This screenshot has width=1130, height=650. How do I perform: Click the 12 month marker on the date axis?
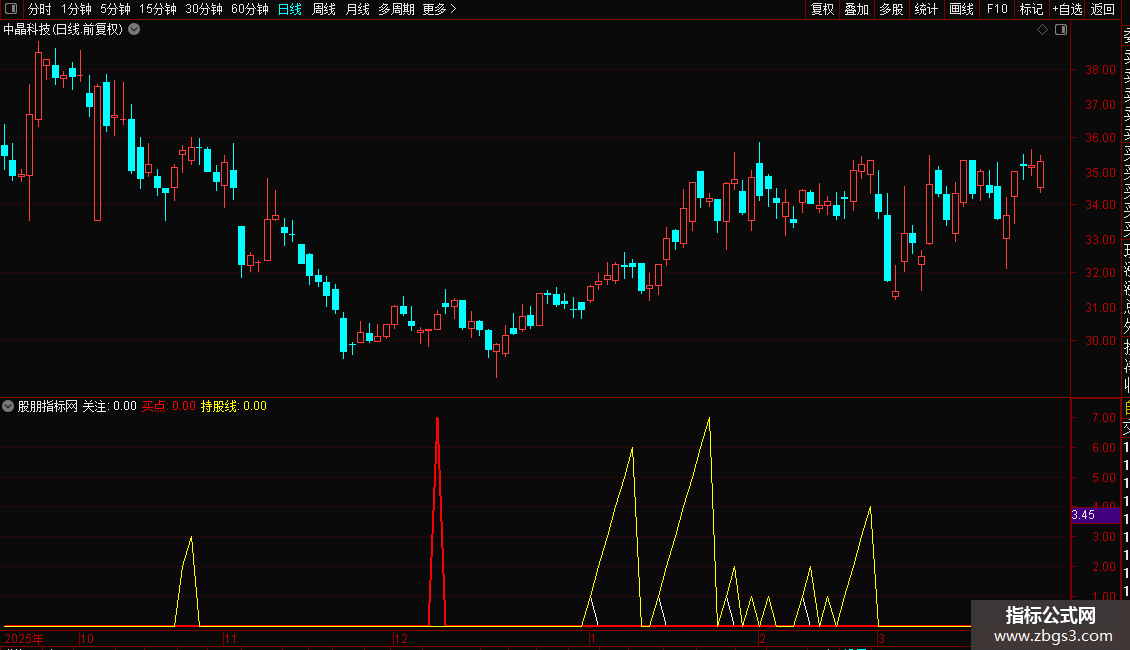click(401, 638)
